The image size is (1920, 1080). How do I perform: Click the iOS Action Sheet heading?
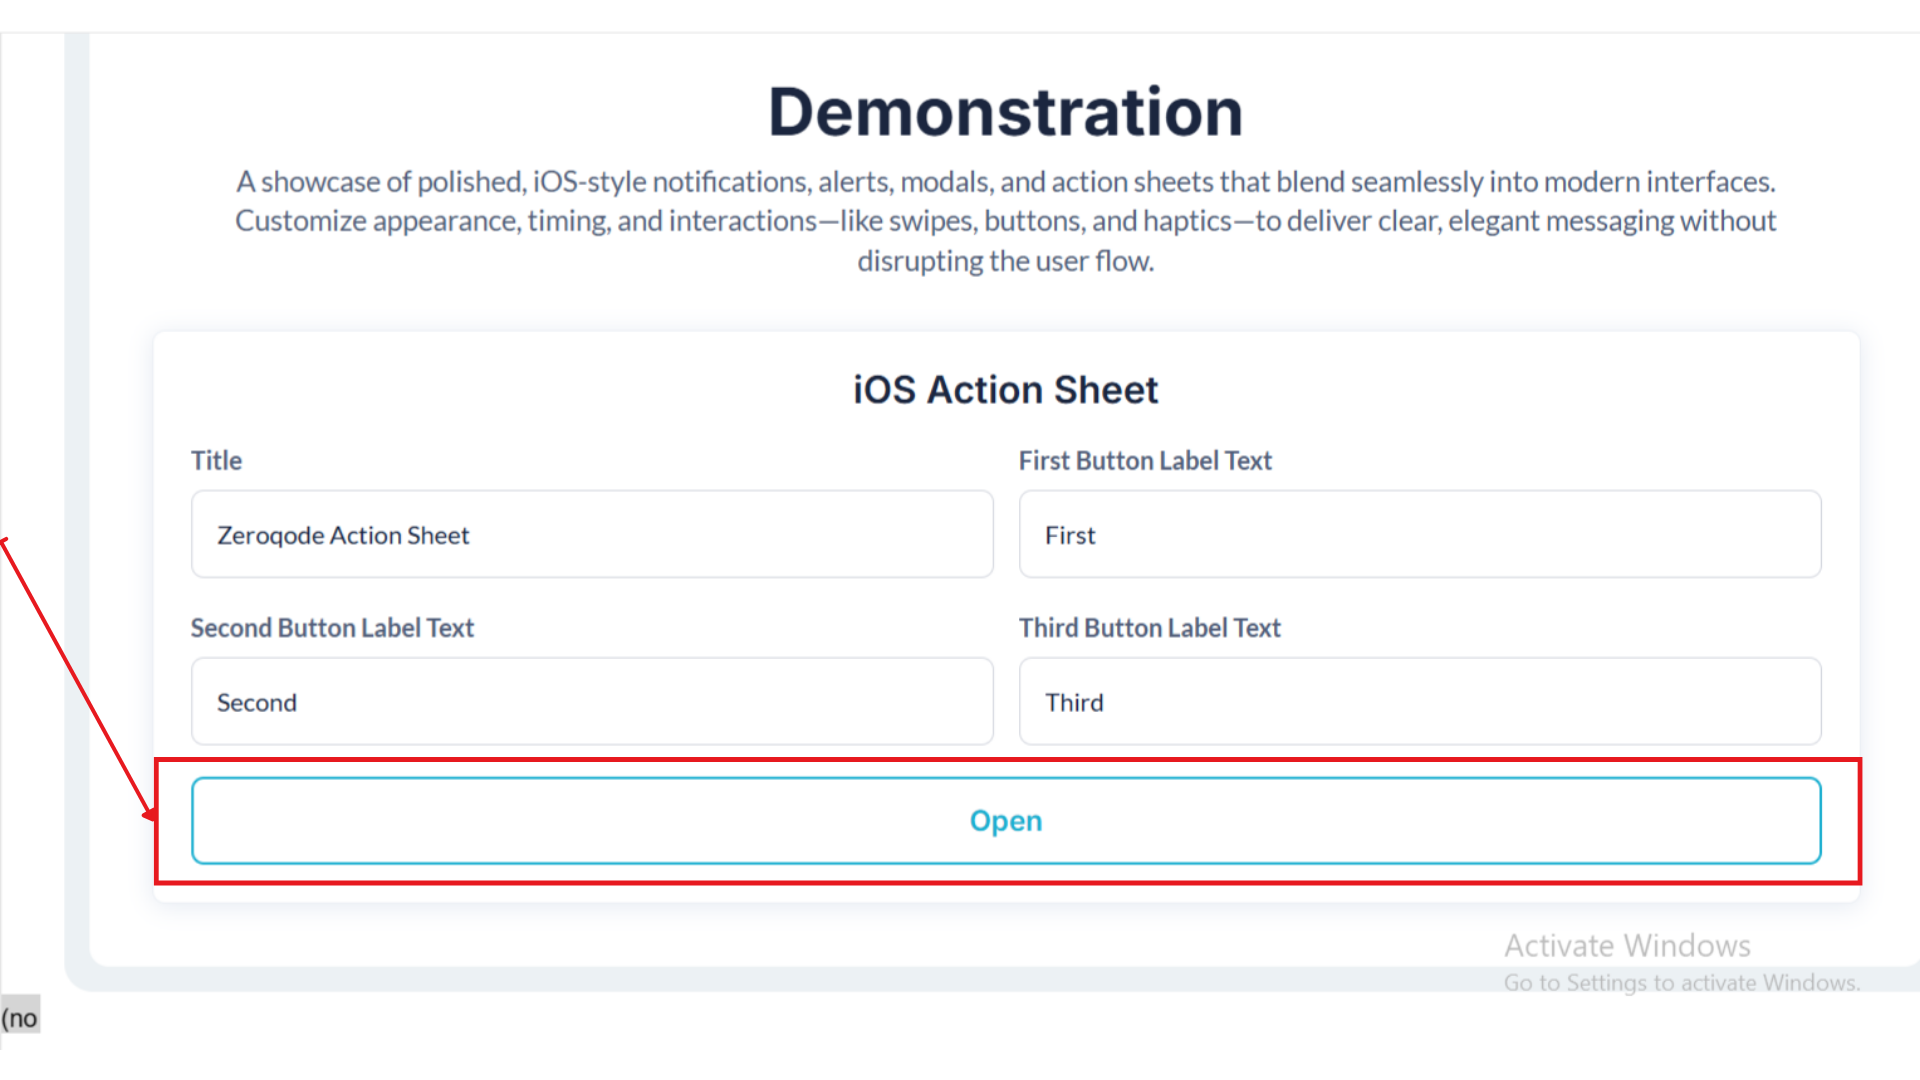(x=1005, y=390)
